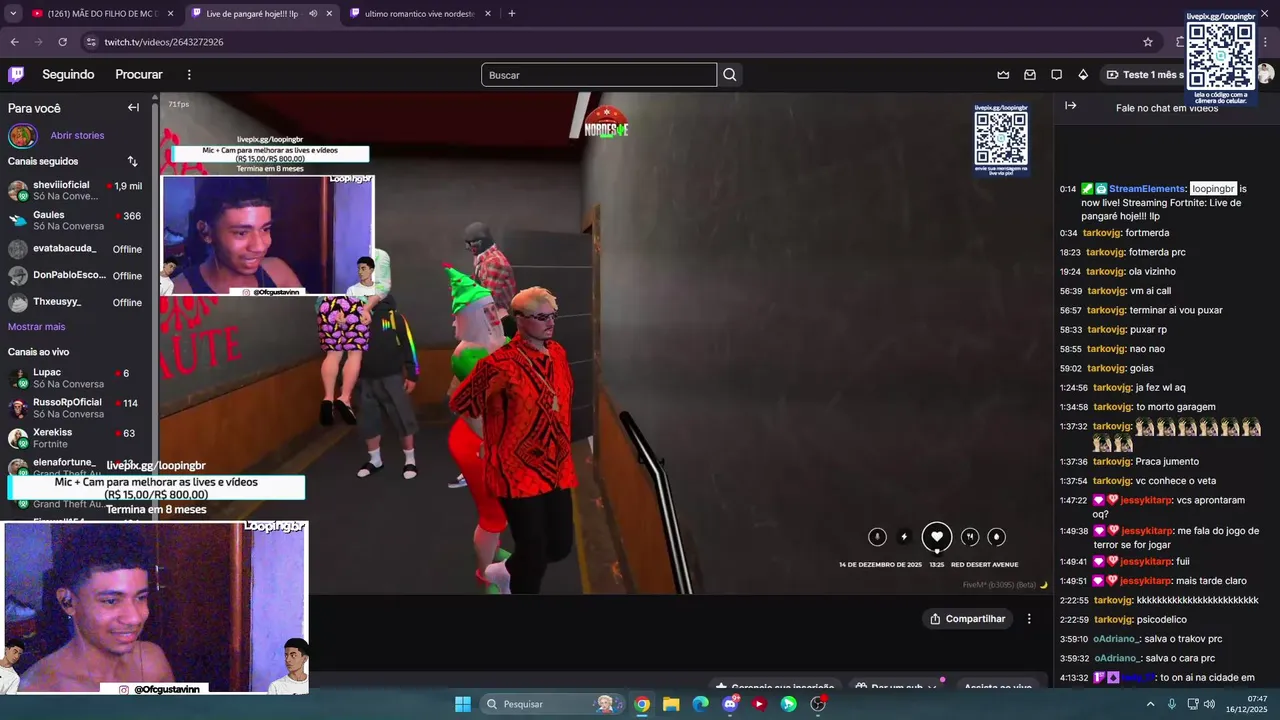This screenshot has width=1280, height=720.
Task: Open Abrir stories link
Action: (77, 135)
